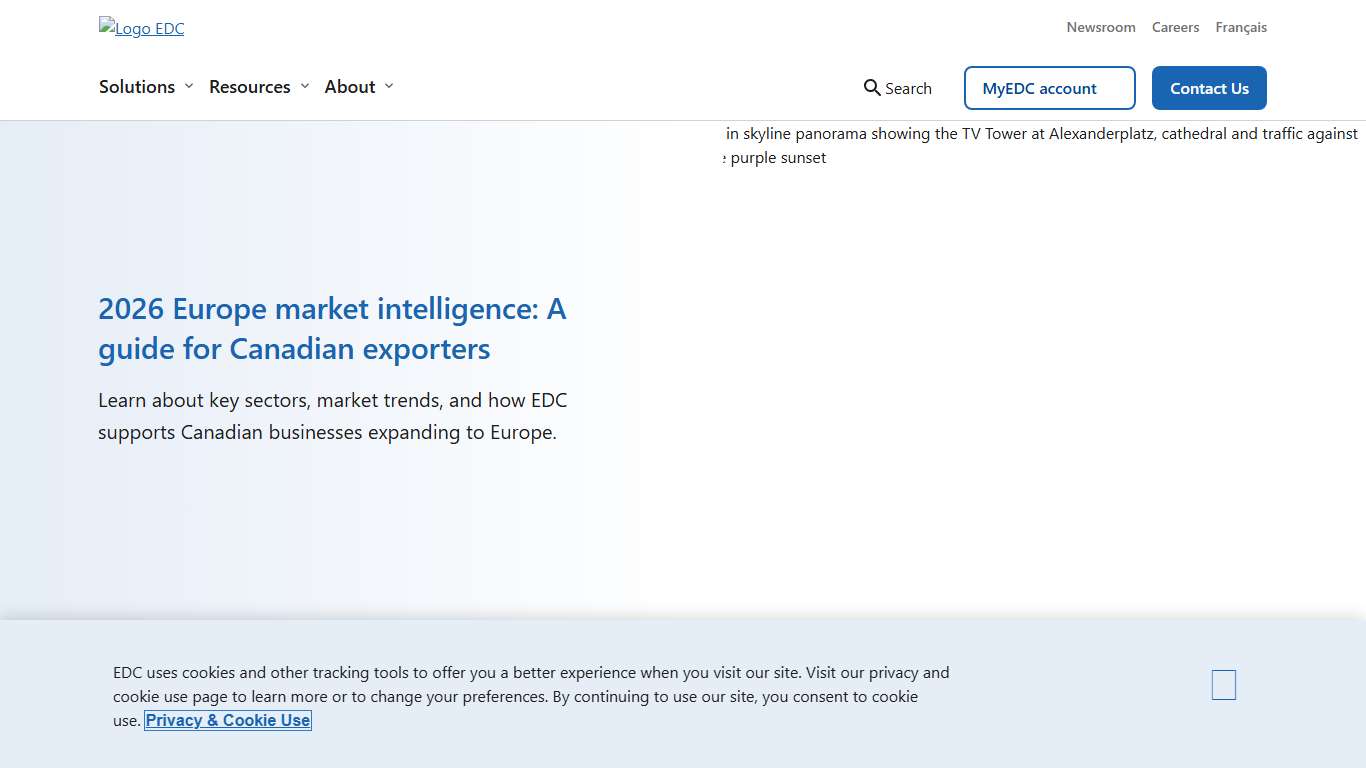Image resolution: width=1366 pixels, height=768 pixels.
Task: Click the Resources chevron arrow
Action: pyautogui.click(x=305, y=87)
